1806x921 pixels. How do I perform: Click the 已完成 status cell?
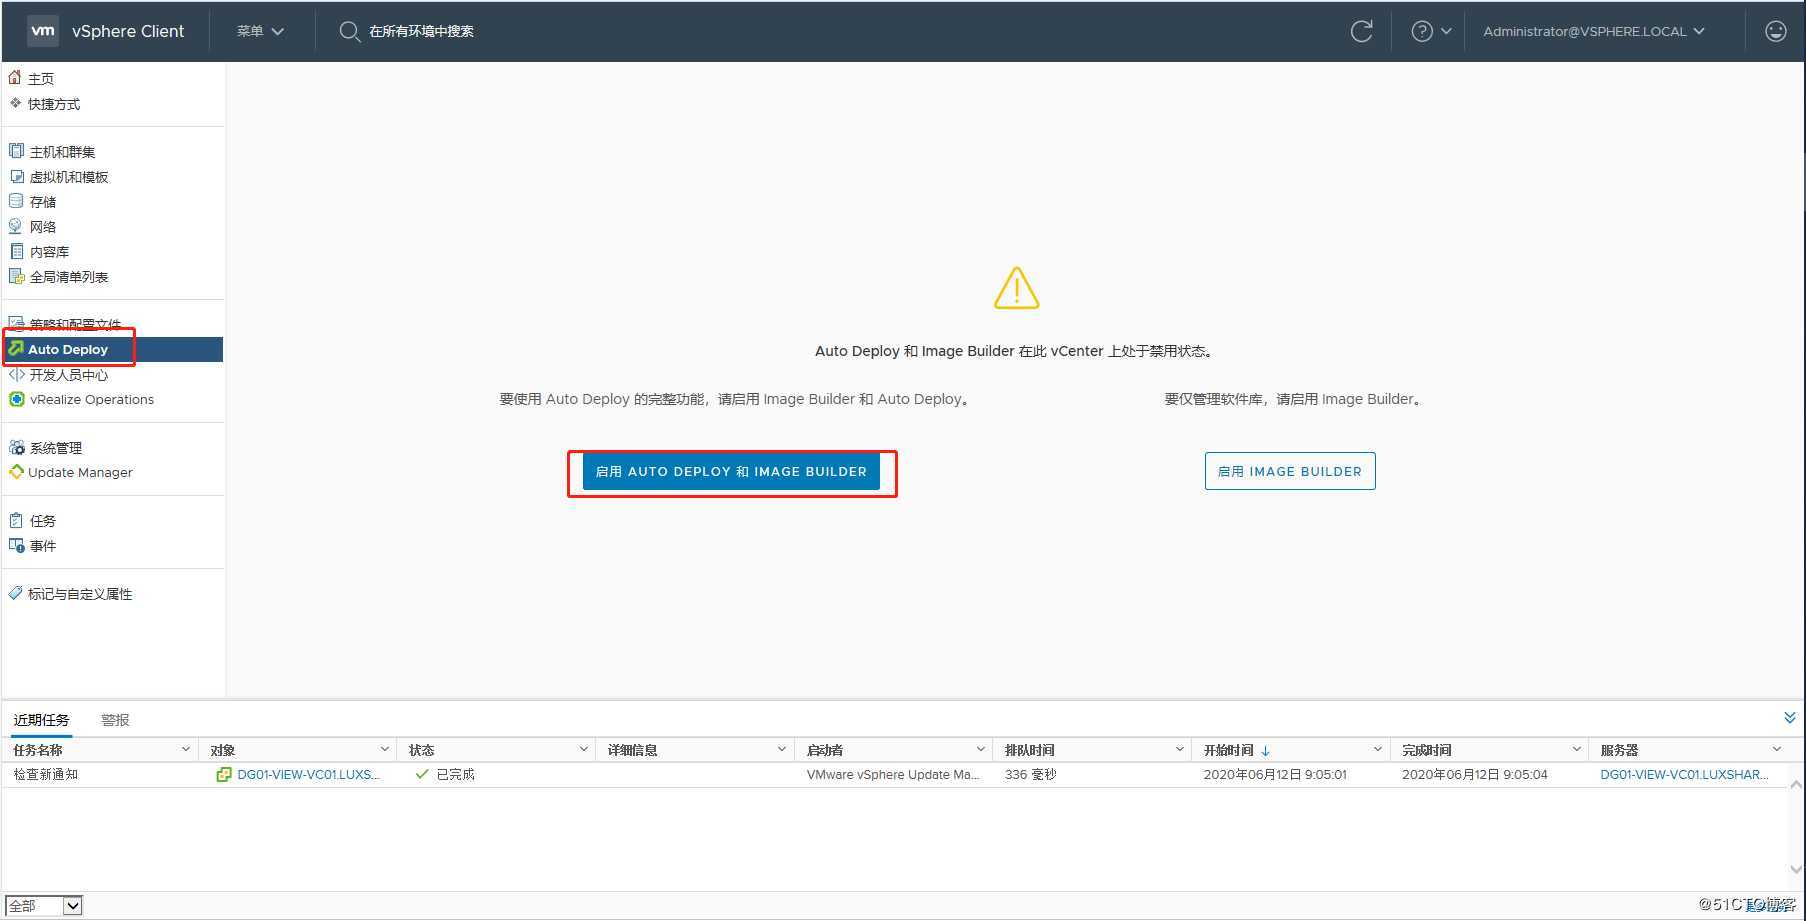[x=456, y=774]
